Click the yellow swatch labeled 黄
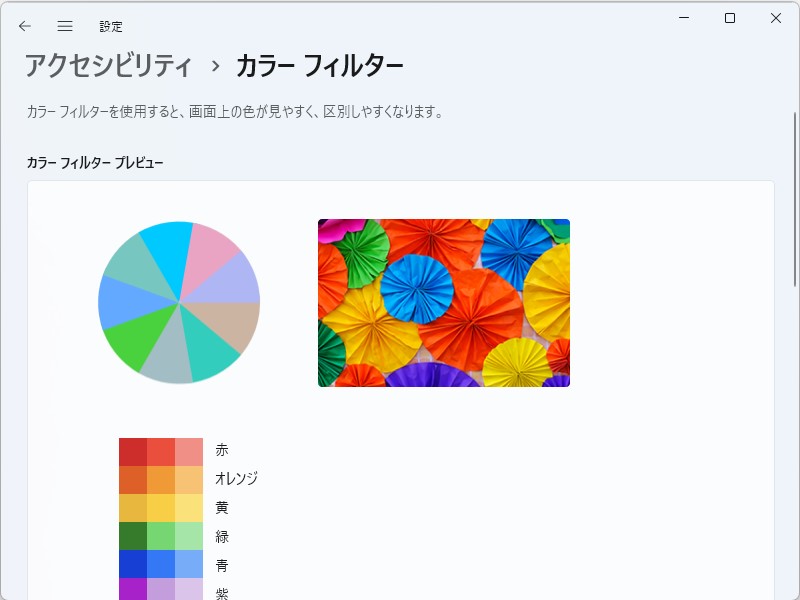The height and width of the screenshot is (600, 800). [160, 508]
